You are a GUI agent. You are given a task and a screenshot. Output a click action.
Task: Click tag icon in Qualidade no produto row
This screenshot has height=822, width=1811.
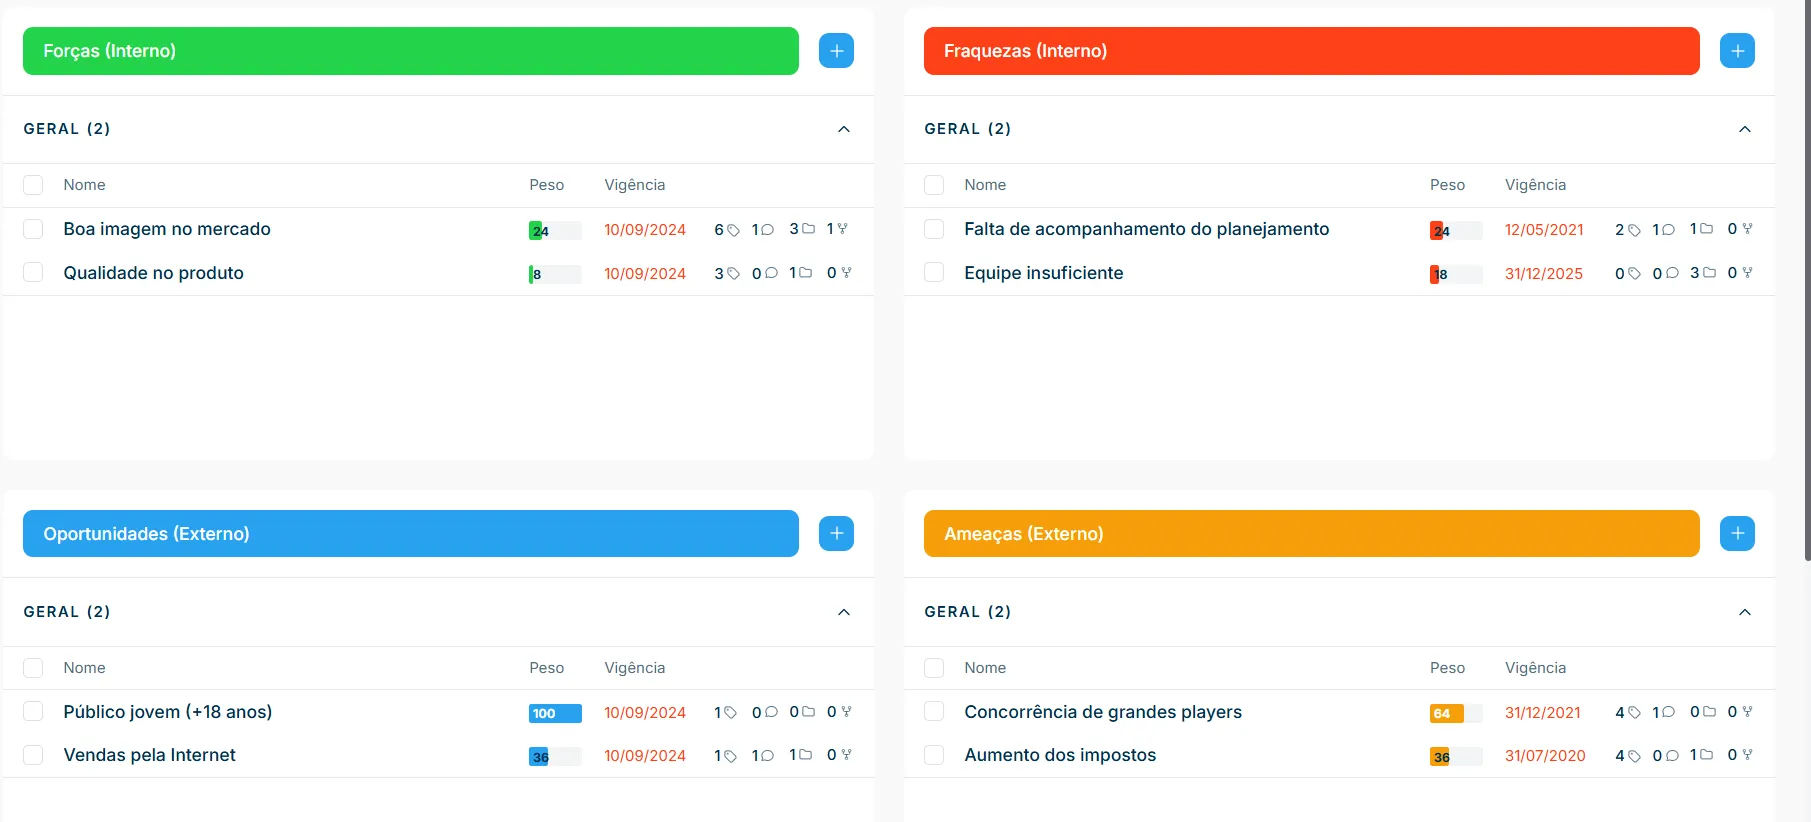click(x=733, y=274)
